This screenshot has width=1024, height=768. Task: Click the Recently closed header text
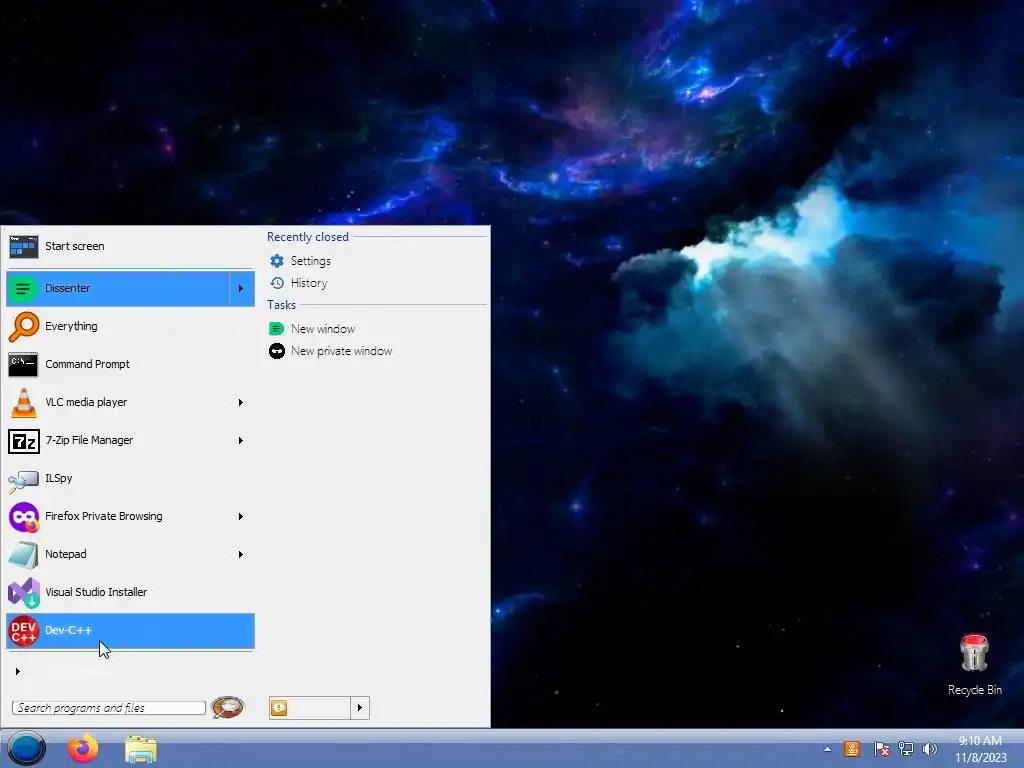coord(308,237)
